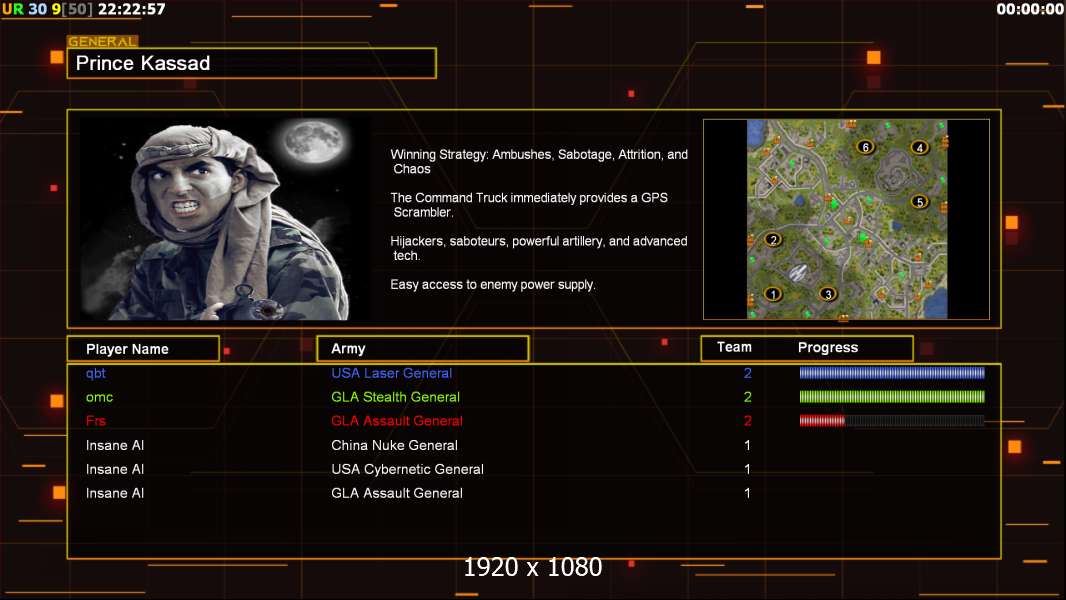Click the red GLA Assault General entry

397,421
